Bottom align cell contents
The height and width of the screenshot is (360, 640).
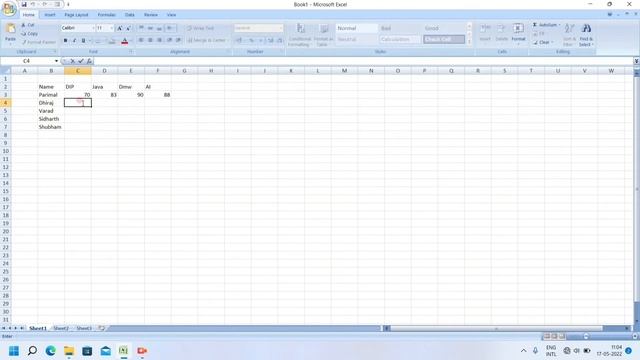coord(159,28)
